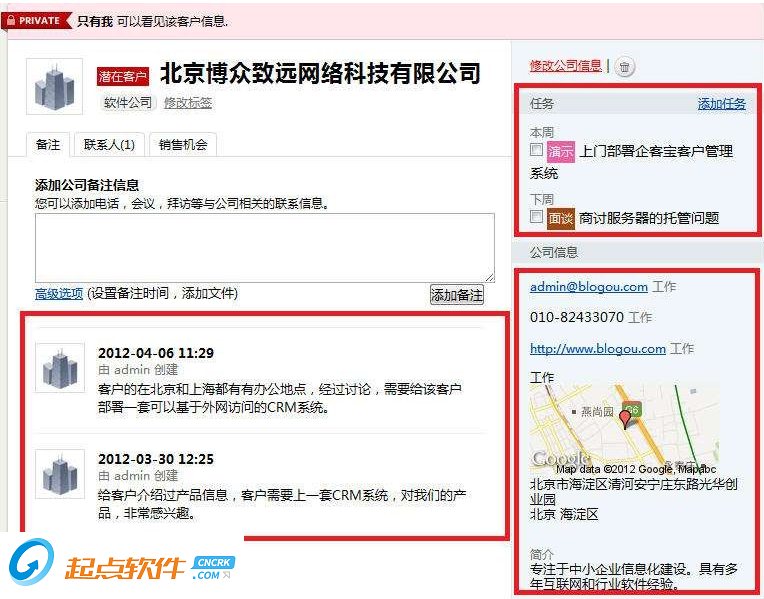The height and width of the screenshot is (599, 764).
Task: Click the 2012-03-30 12:25 note timestamp
Action: [x=156, y=459]
